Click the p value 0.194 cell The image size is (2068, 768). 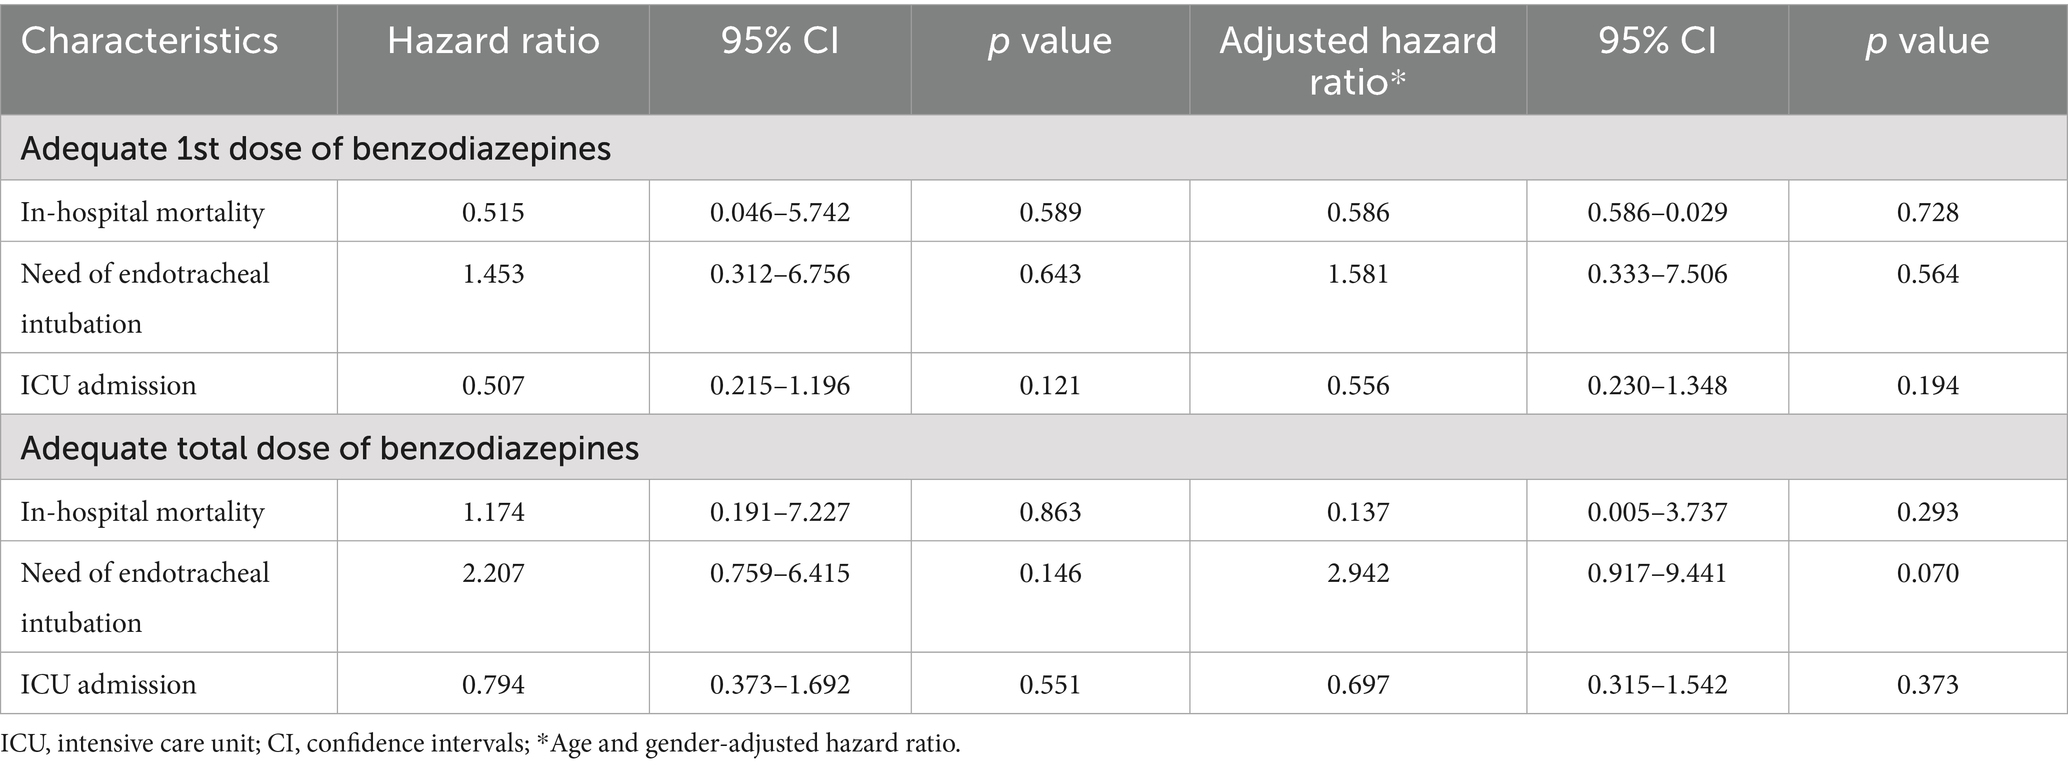pos(1928,385)
